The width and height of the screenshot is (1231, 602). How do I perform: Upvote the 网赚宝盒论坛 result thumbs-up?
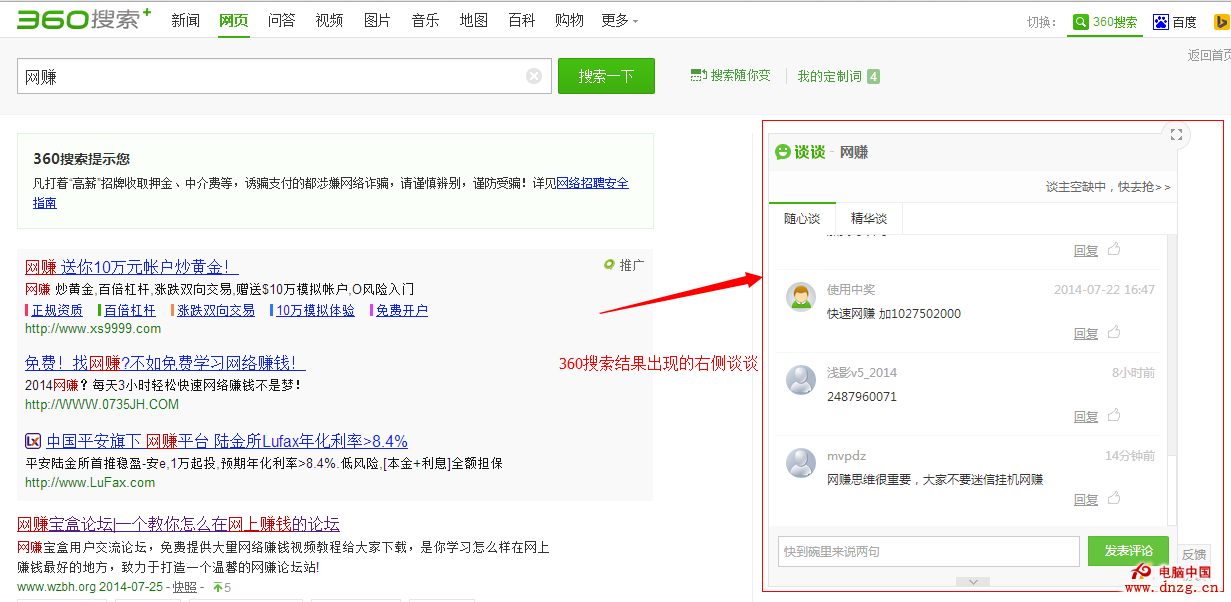[x=217, y=587]
